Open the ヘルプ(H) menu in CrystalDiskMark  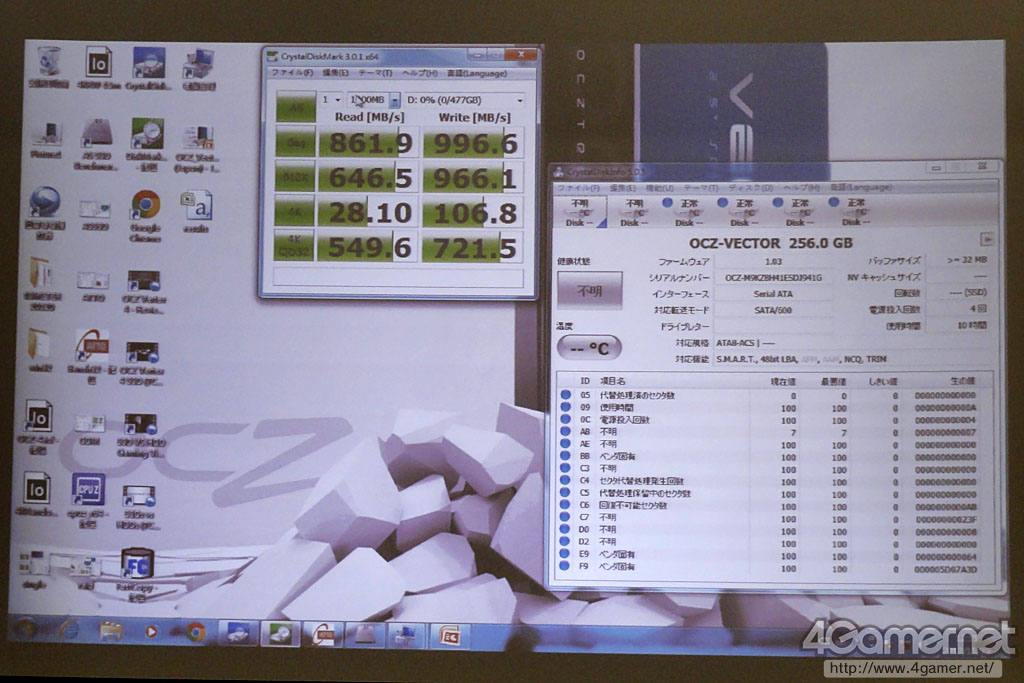tap(419, 73)
